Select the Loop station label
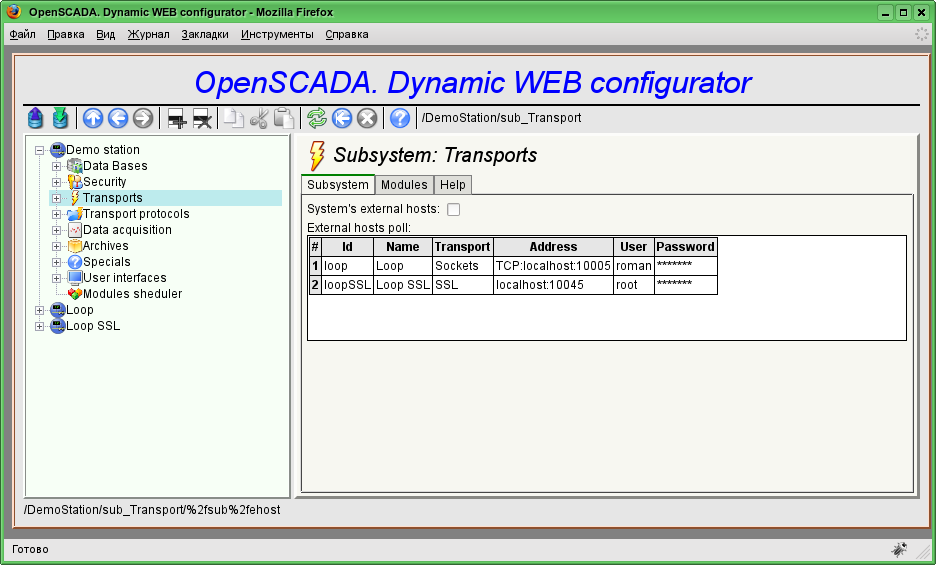936x565 pixels. (79, 309)
